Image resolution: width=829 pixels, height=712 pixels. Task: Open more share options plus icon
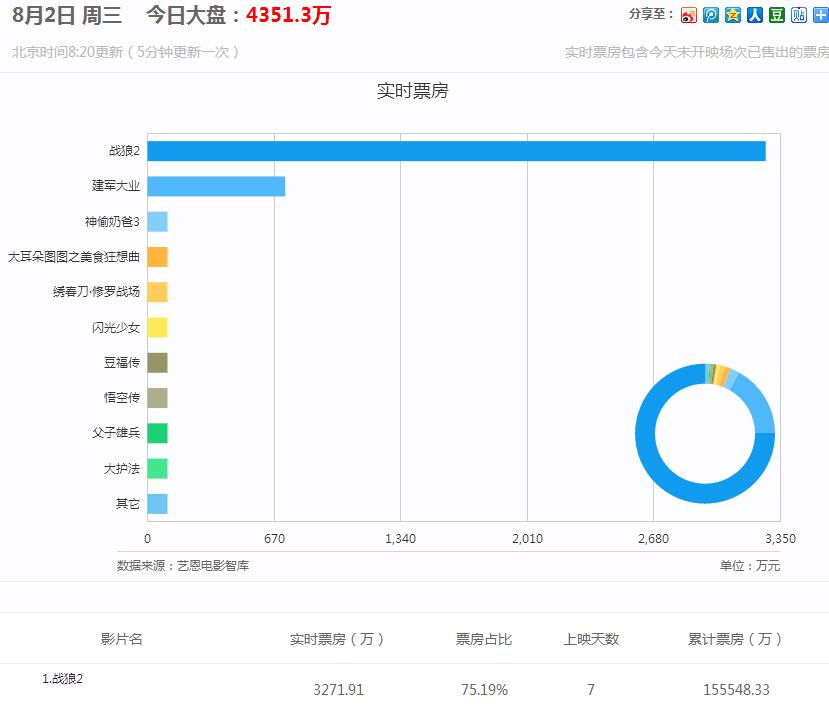[821, 15]
